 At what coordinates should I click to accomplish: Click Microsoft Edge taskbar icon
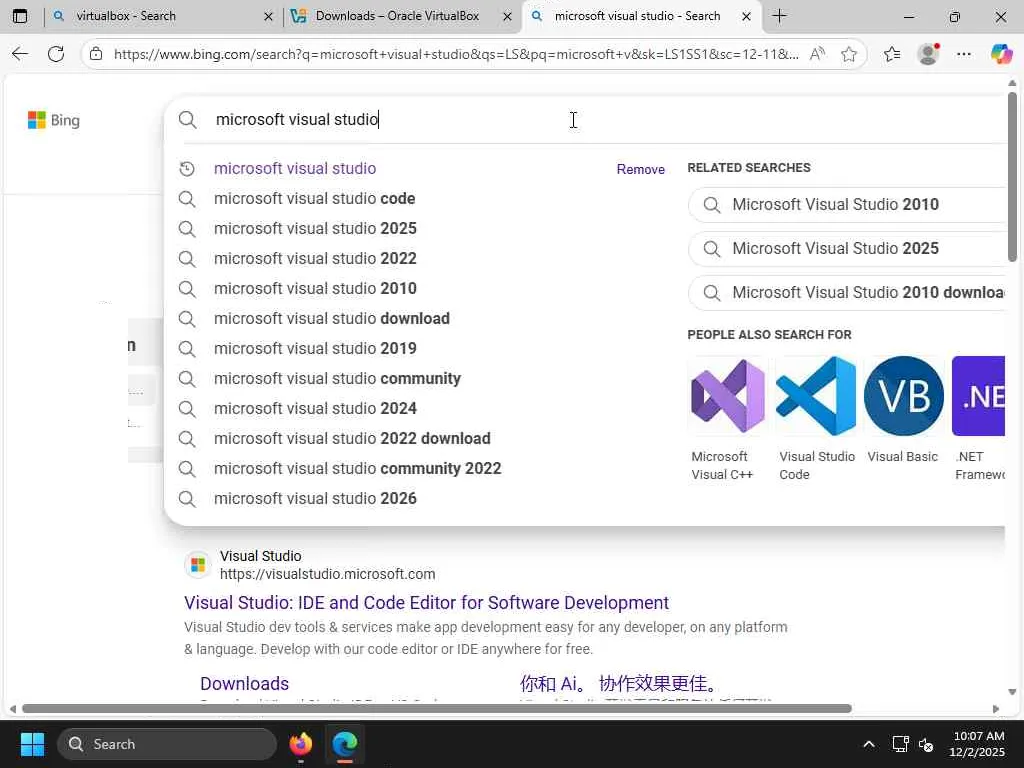345,744
